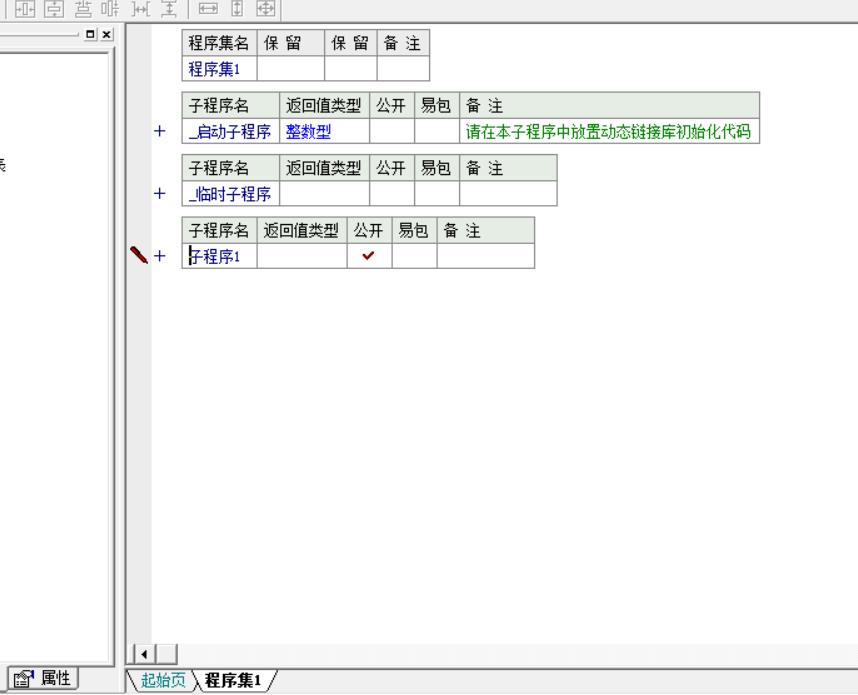
Task: Click the green 请在本子程序中放置动态链接库初始化代码 remark
Action: [x=608, y=131]
